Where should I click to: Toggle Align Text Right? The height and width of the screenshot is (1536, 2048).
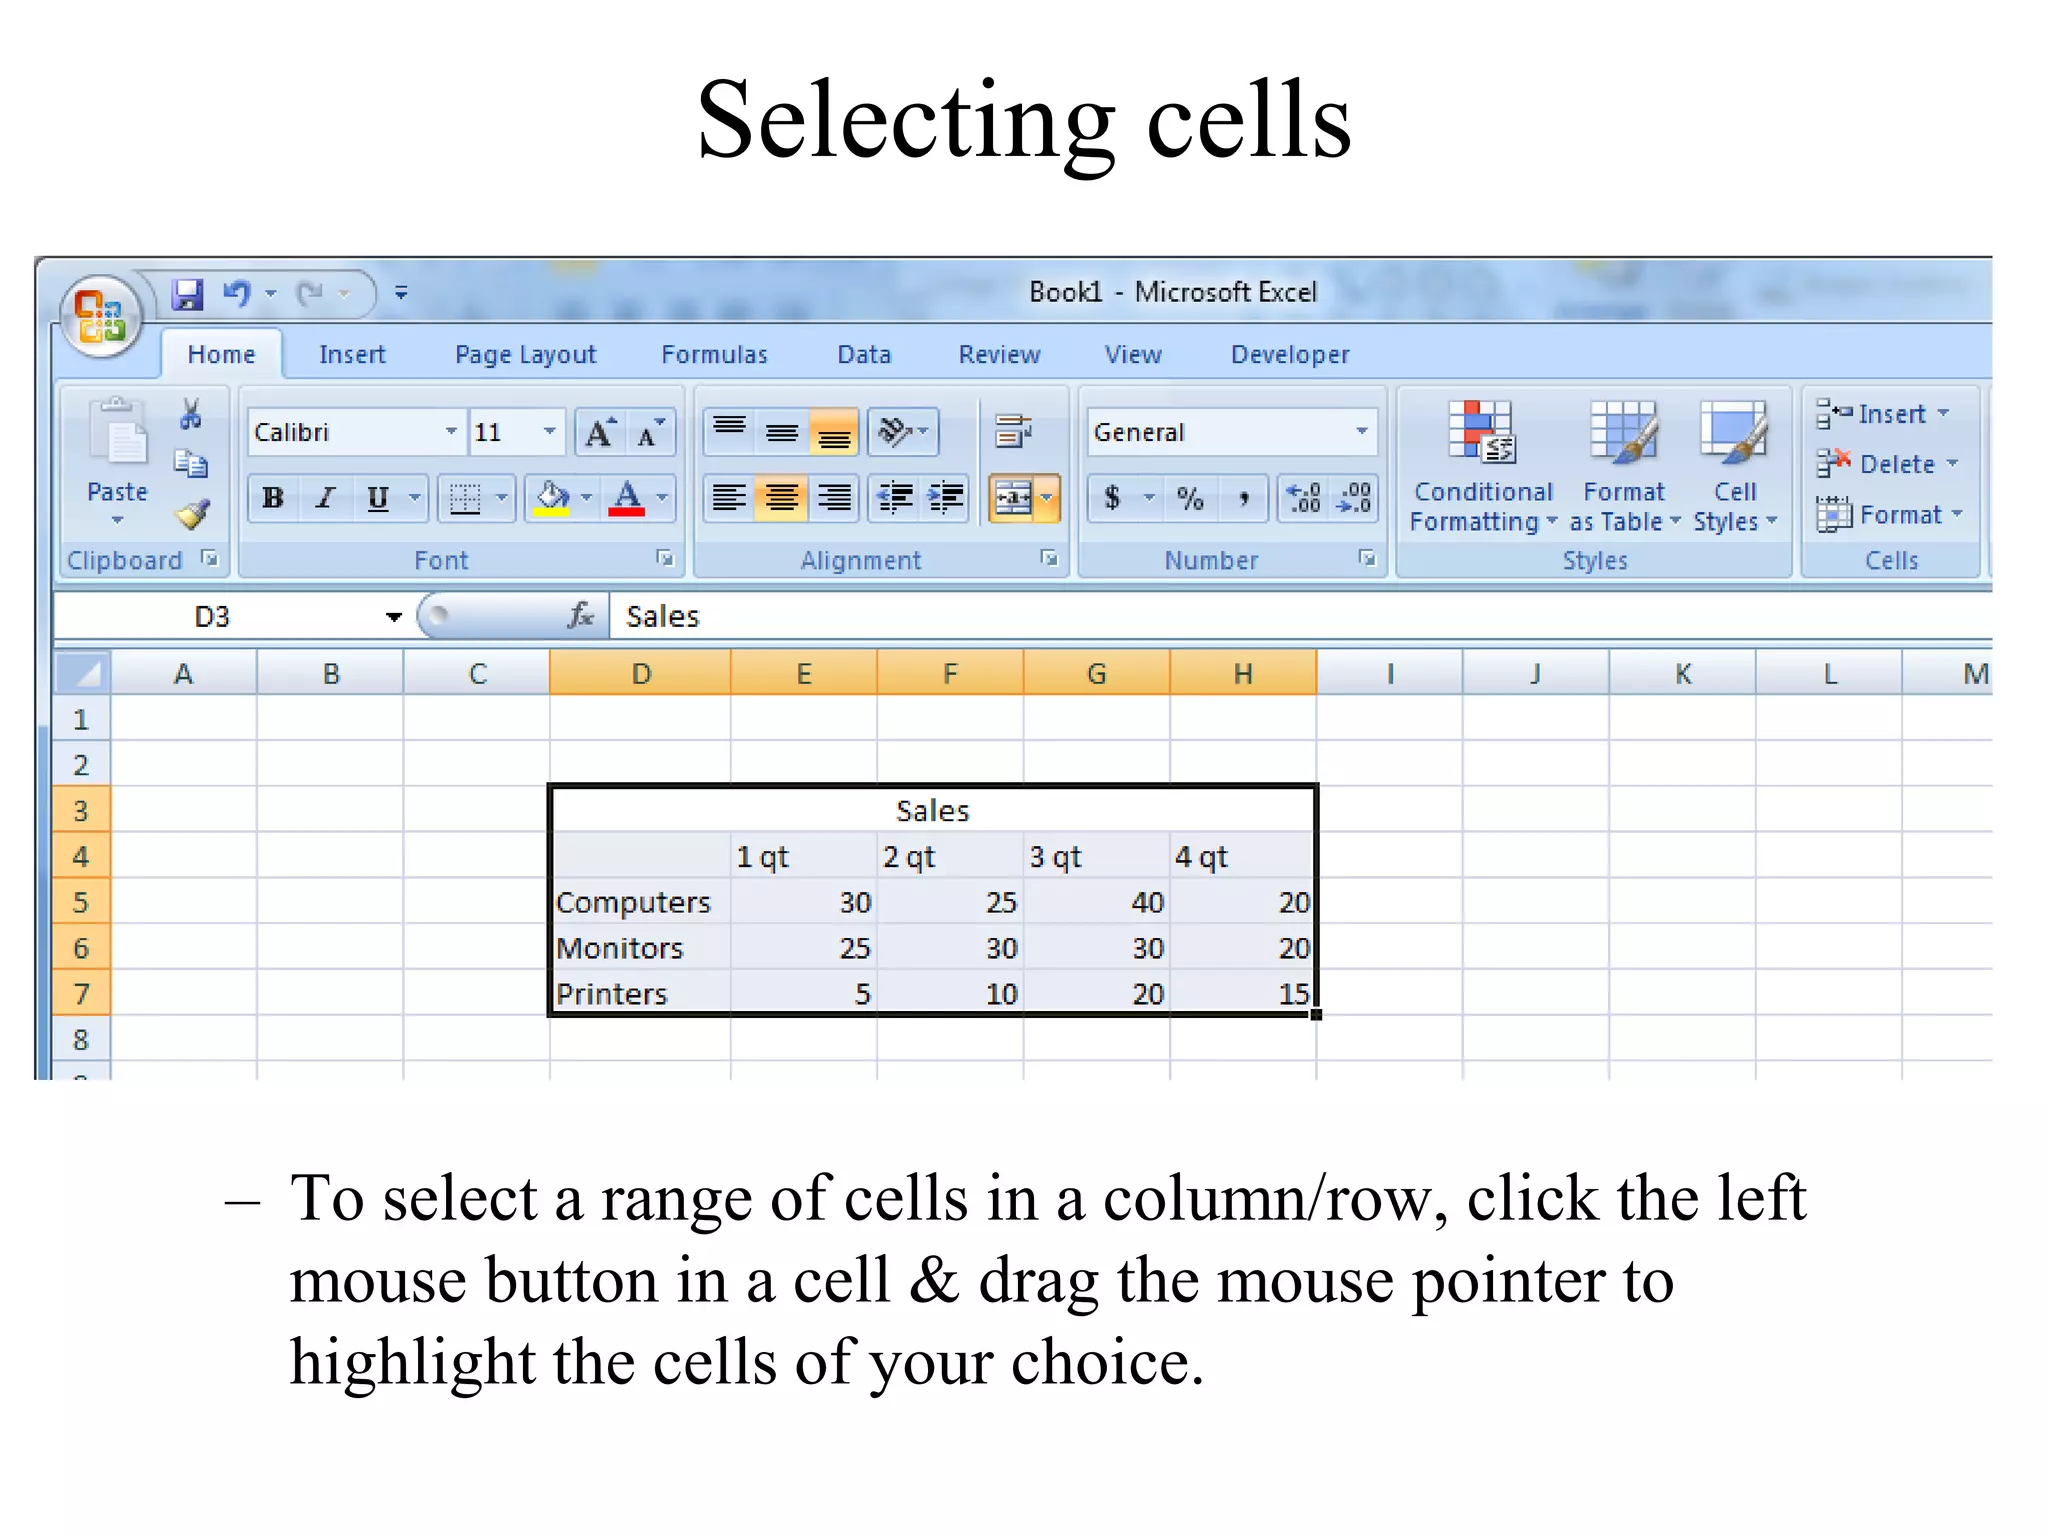834,498
